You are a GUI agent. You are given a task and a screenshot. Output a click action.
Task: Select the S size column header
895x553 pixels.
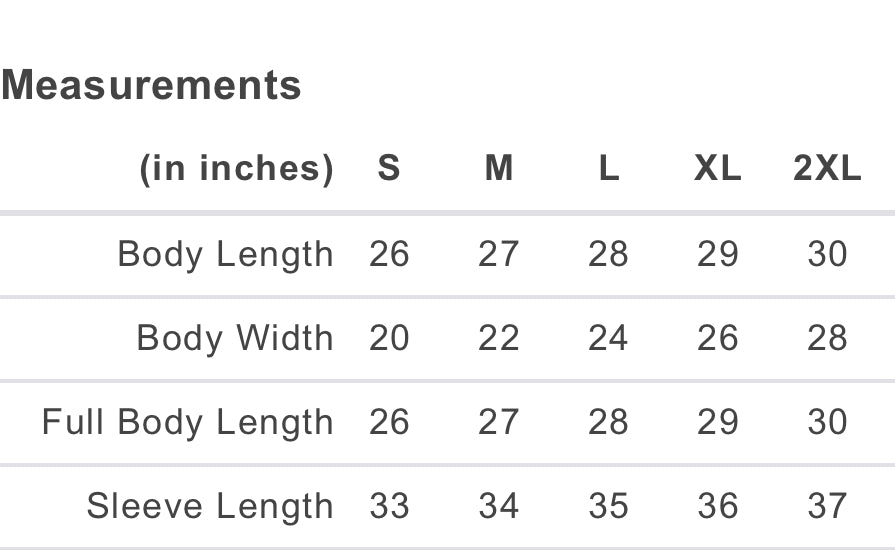tap(389, 169)
